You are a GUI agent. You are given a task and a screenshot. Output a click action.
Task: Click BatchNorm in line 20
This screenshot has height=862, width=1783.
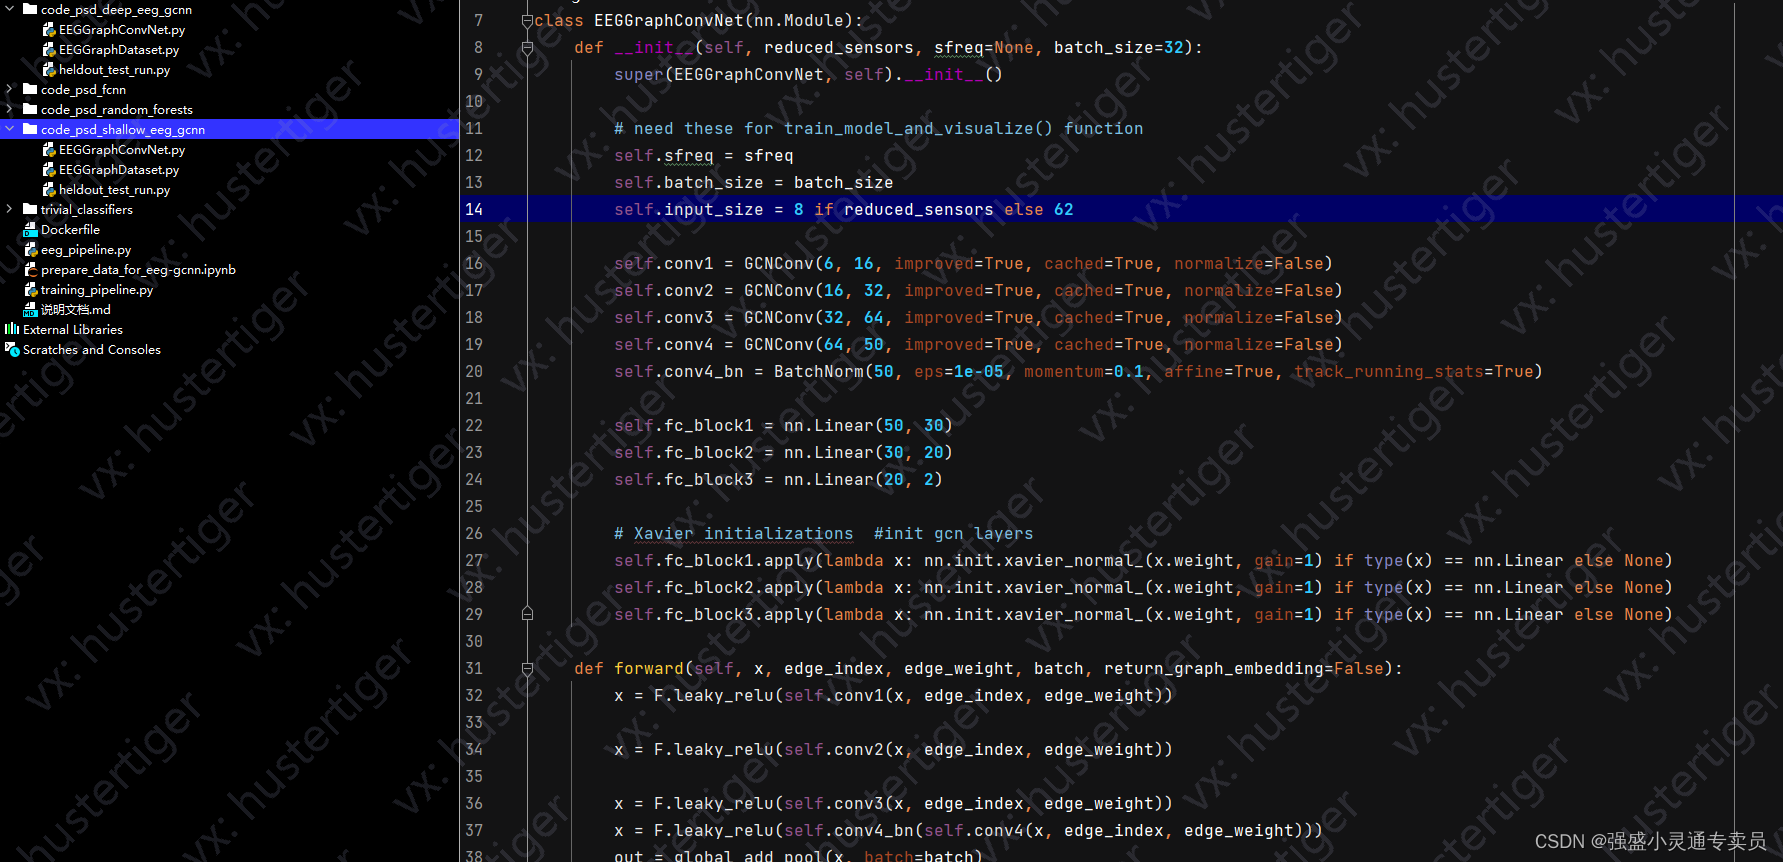tap(818, 371)
